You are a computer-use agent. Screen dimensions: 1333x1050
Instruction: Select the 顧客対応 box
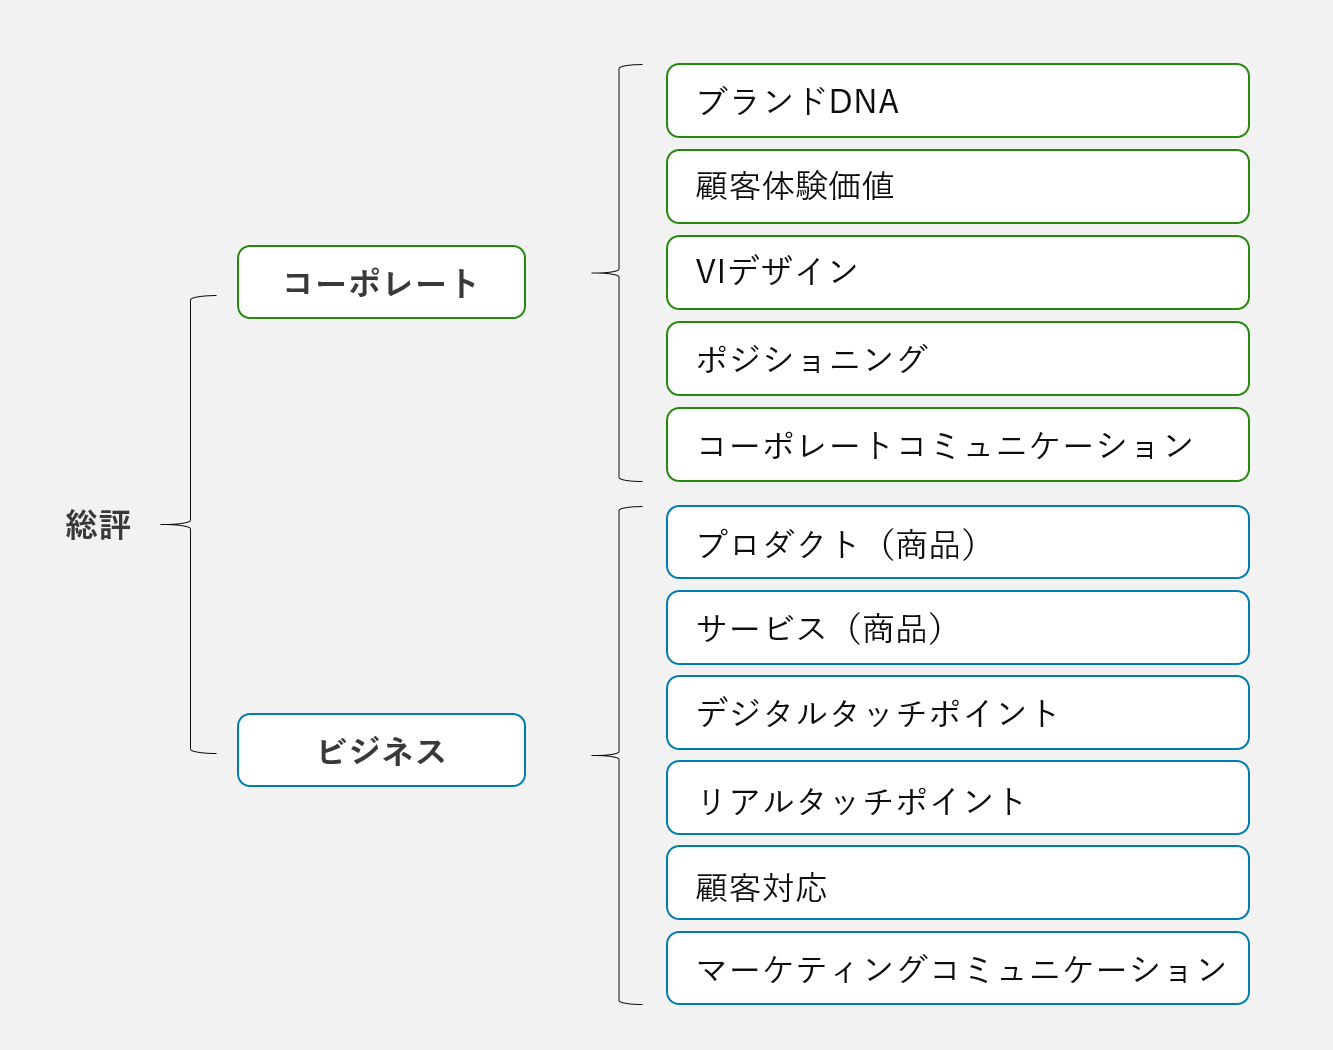pyautogui.click(x=957, y=883)
